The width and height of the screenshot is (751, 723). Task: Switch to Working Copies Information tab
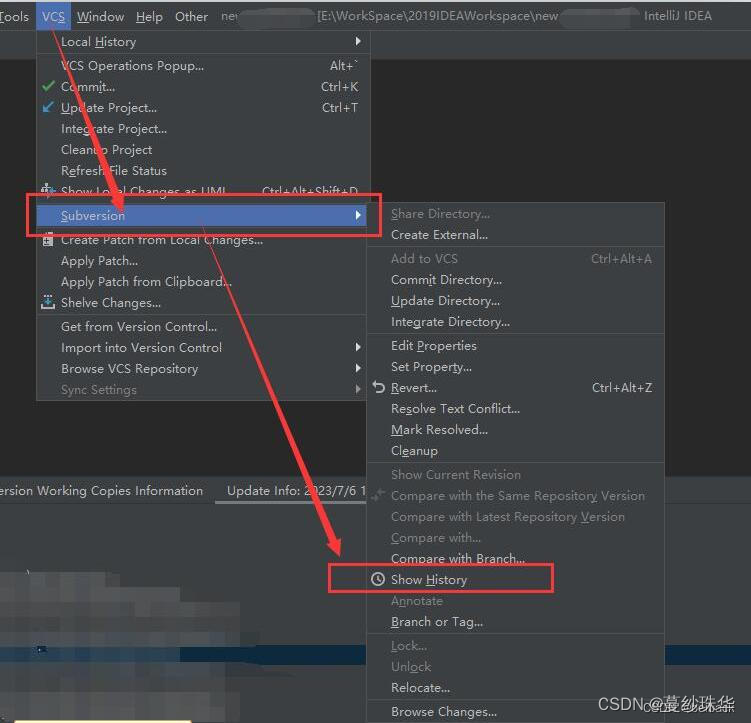point(102,491)
